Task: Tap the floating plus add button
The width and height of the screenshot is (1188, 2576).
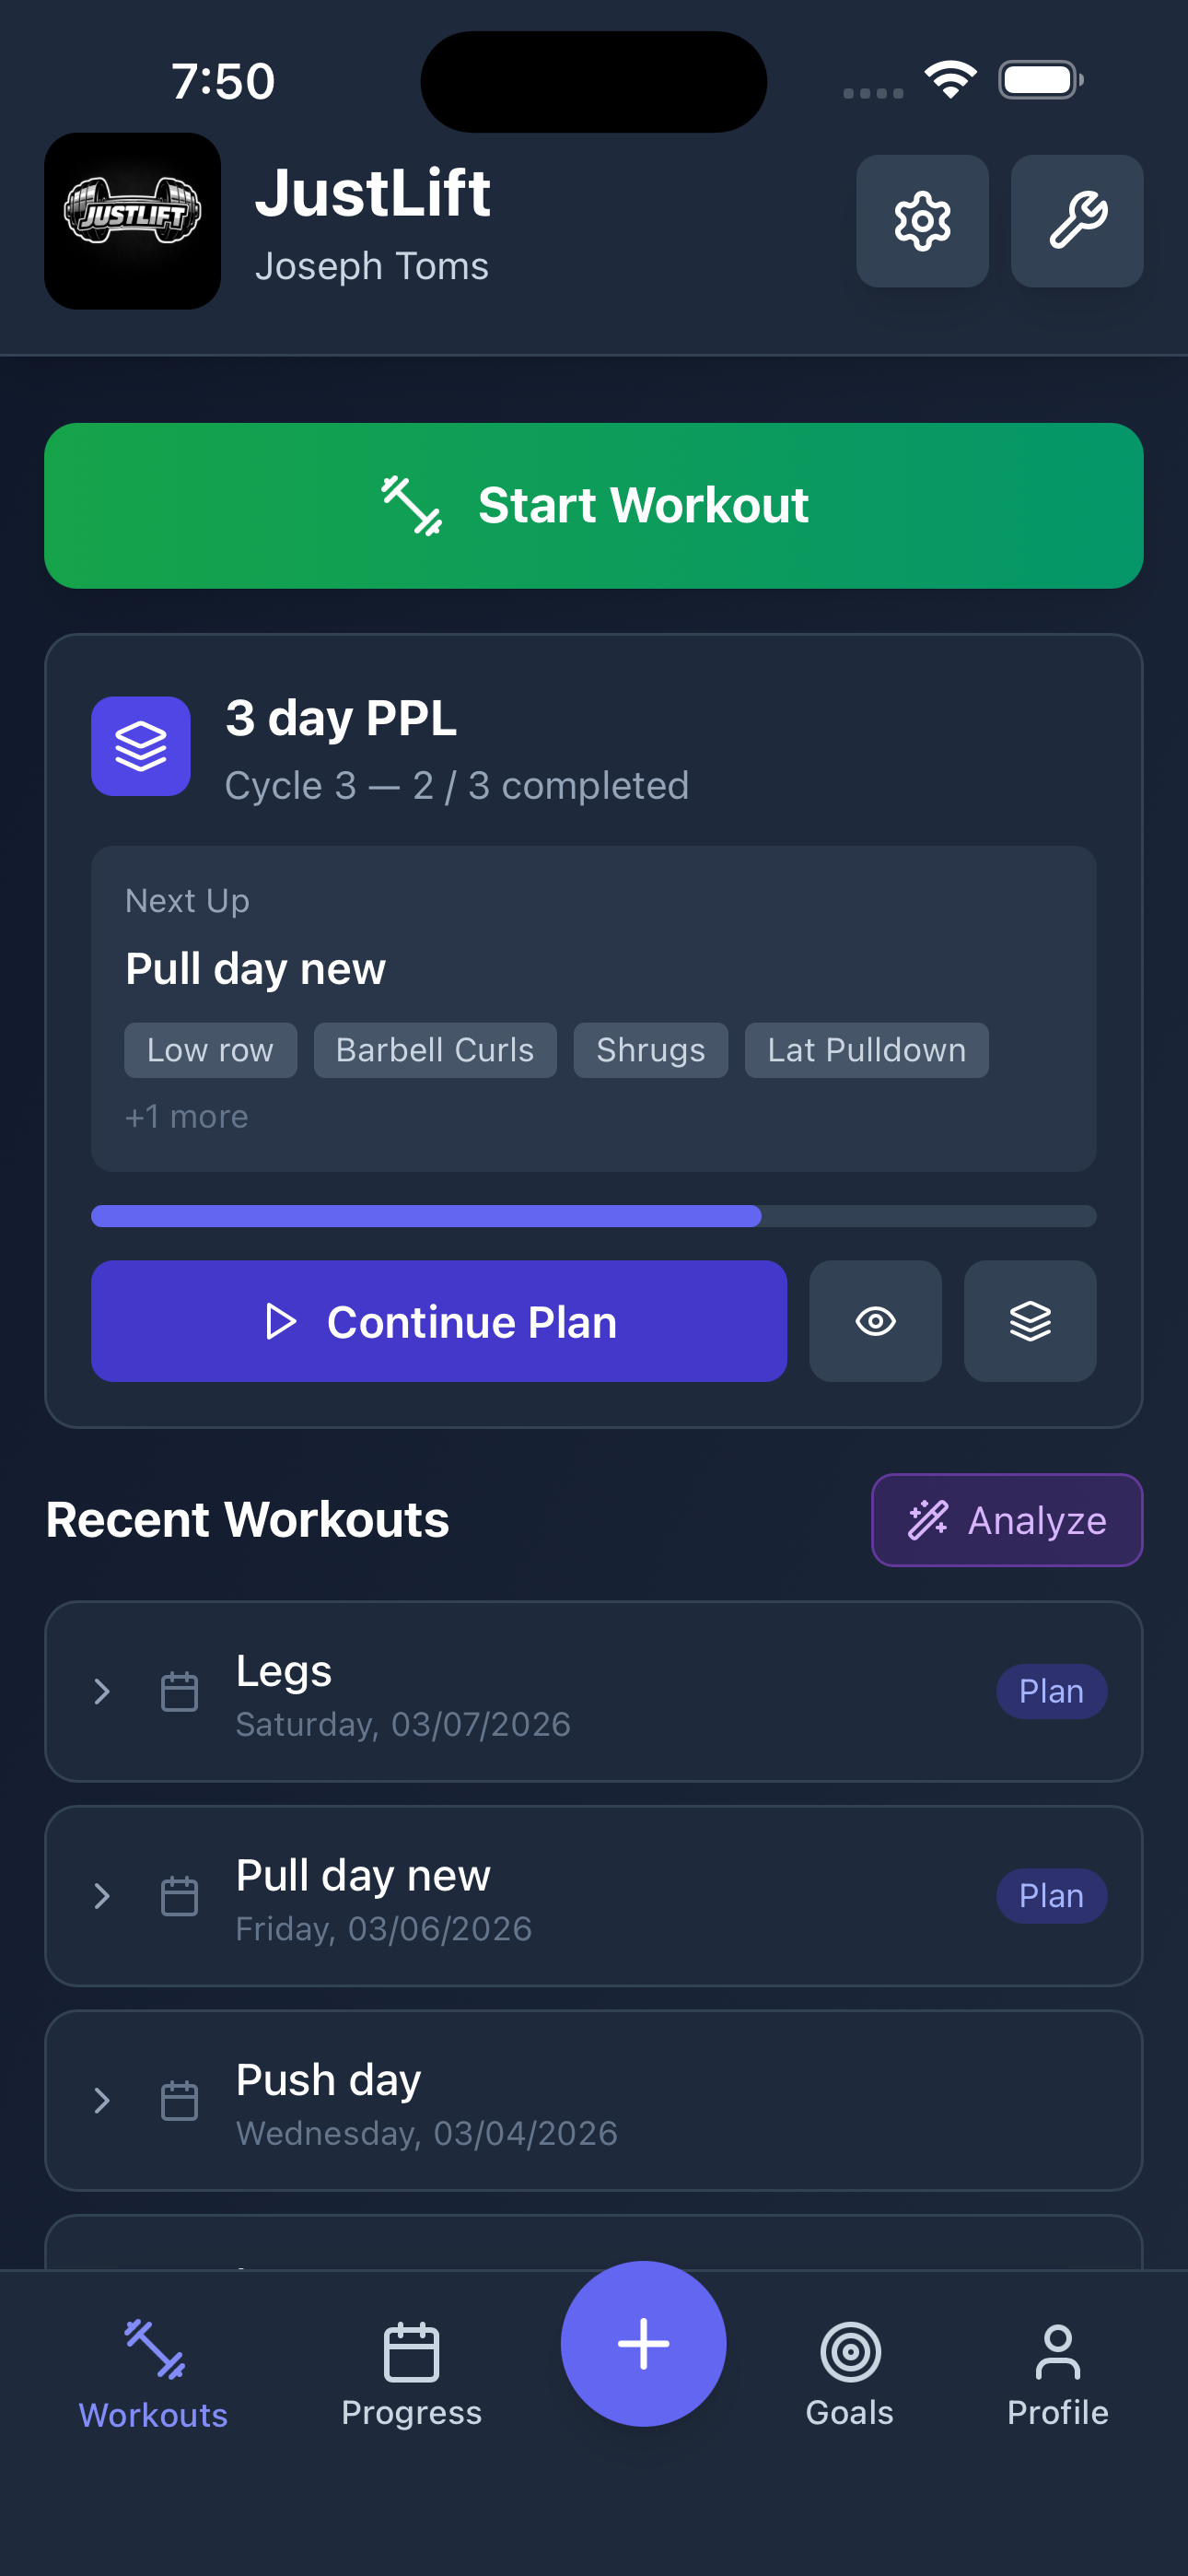Action: tap(643, 2343)
